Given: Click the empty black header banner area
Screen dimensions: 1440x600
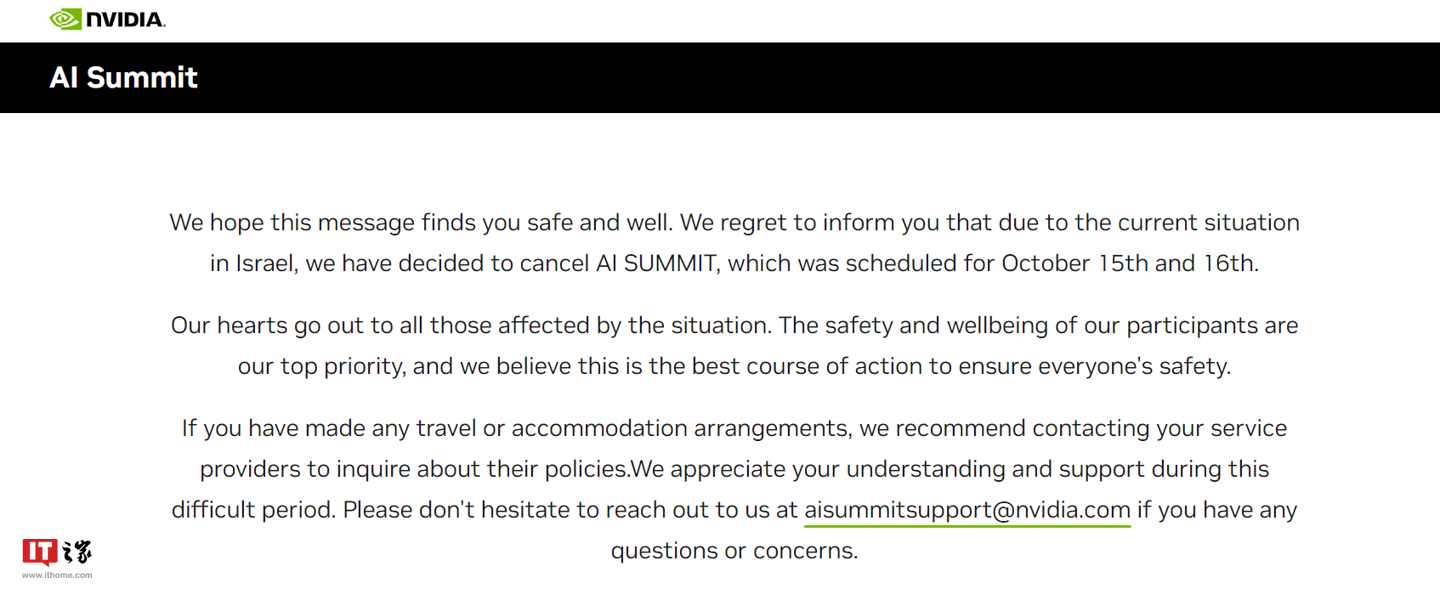Looking at the screenshot, I should (x=800, y=78).
